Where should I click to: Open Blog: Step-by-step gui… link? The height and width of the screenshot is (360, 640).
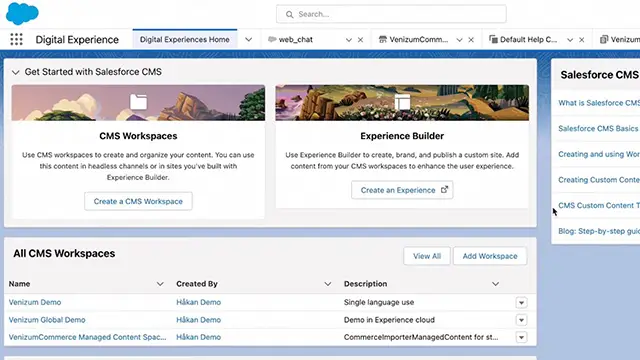pyautogui.click(x=599, y=231)
